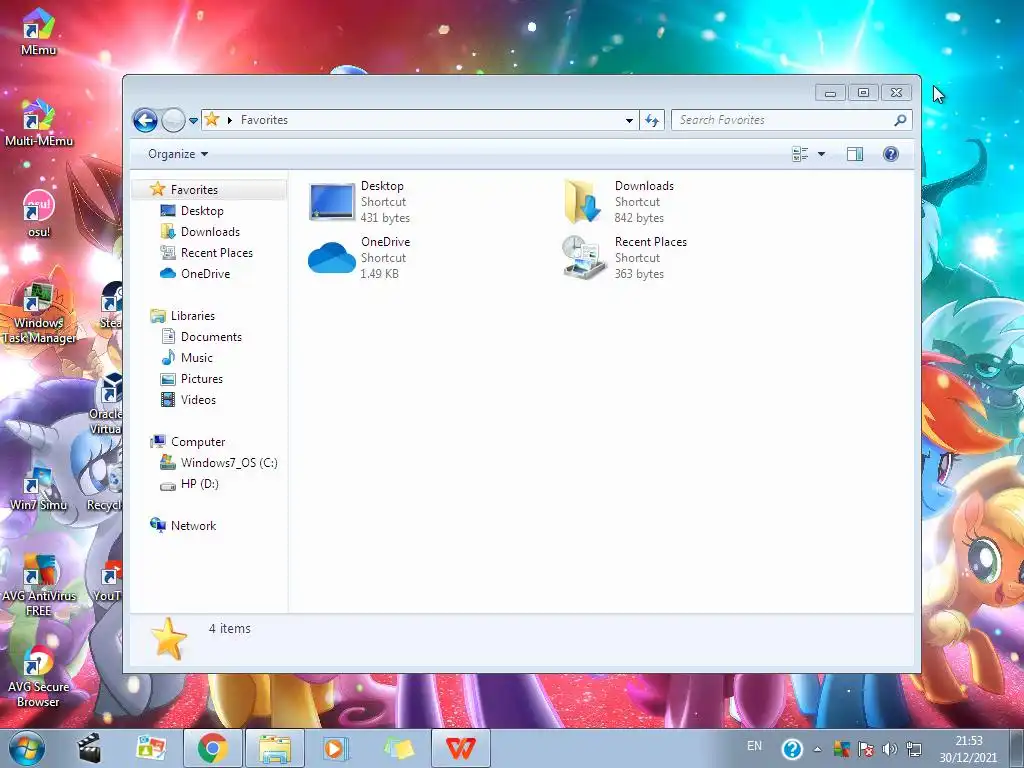
Task: Select the Desktop shortcut icon in file list
Action: pos(332,202)
